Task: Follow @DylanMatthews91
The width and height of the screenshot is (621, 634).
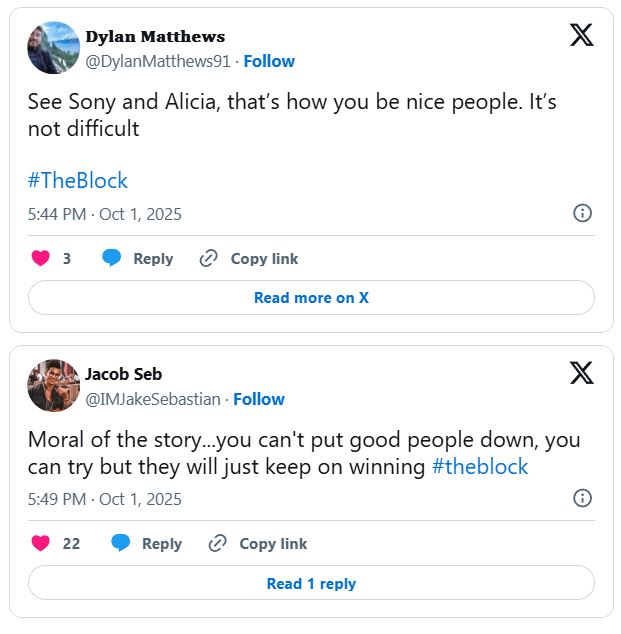Action: pyautogui.click(x=269, y=61)
